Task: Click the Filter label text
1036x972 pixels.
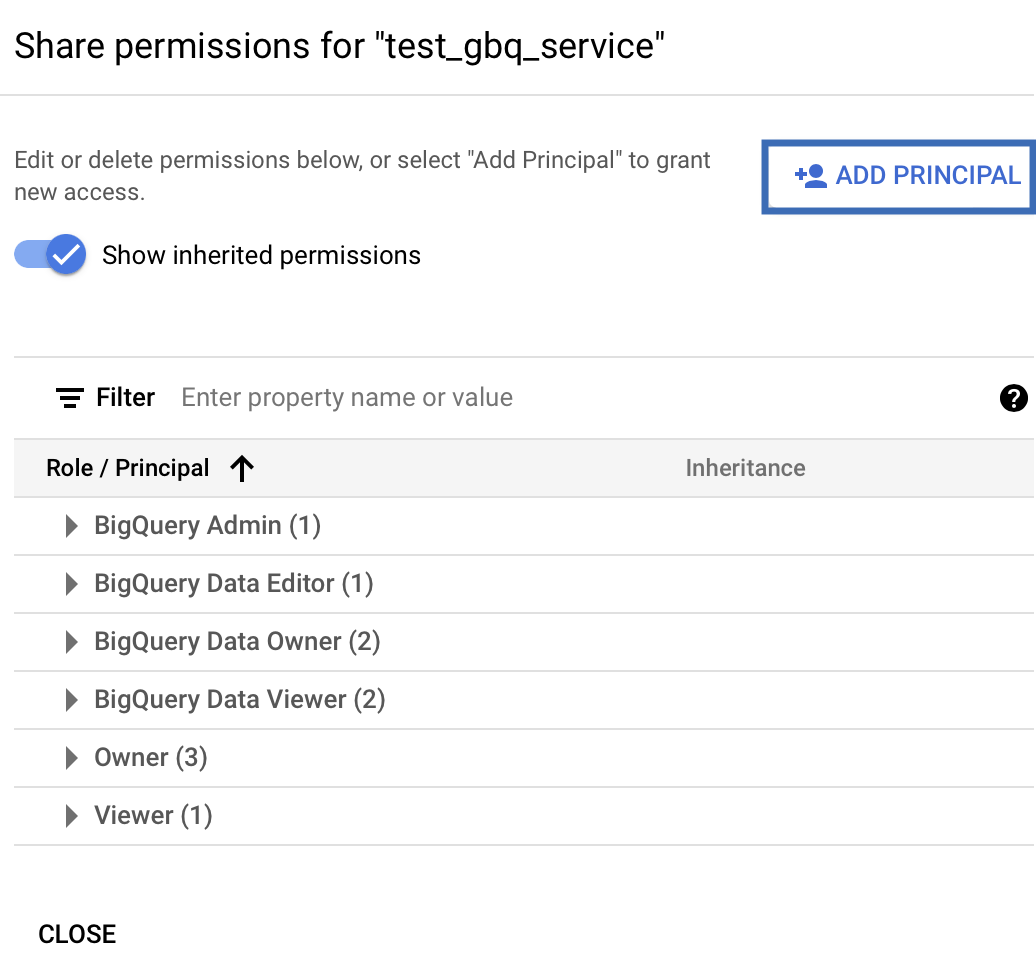Action: (x=126, y=398)
